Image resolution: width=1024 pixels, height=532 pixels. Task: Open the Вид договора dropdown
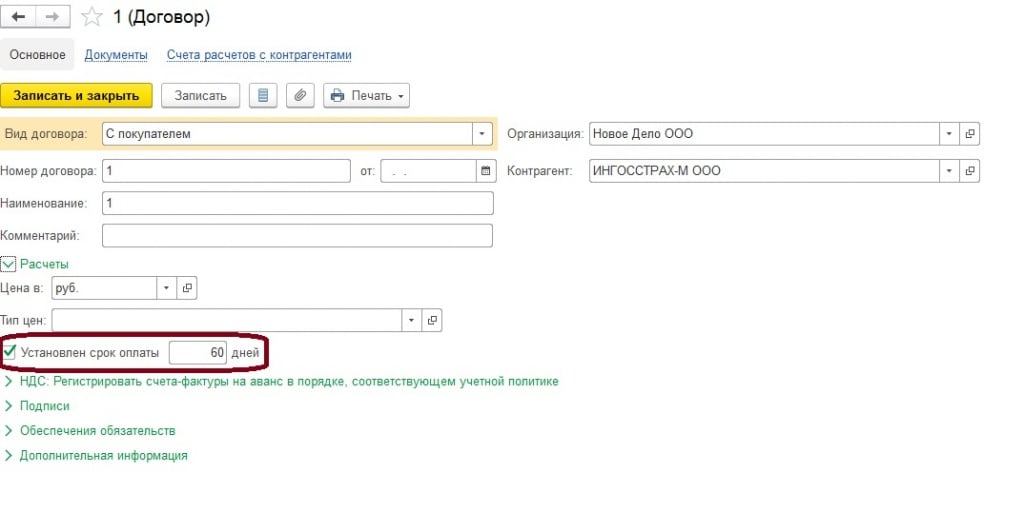pyautogui.click(x=482, y=134)
